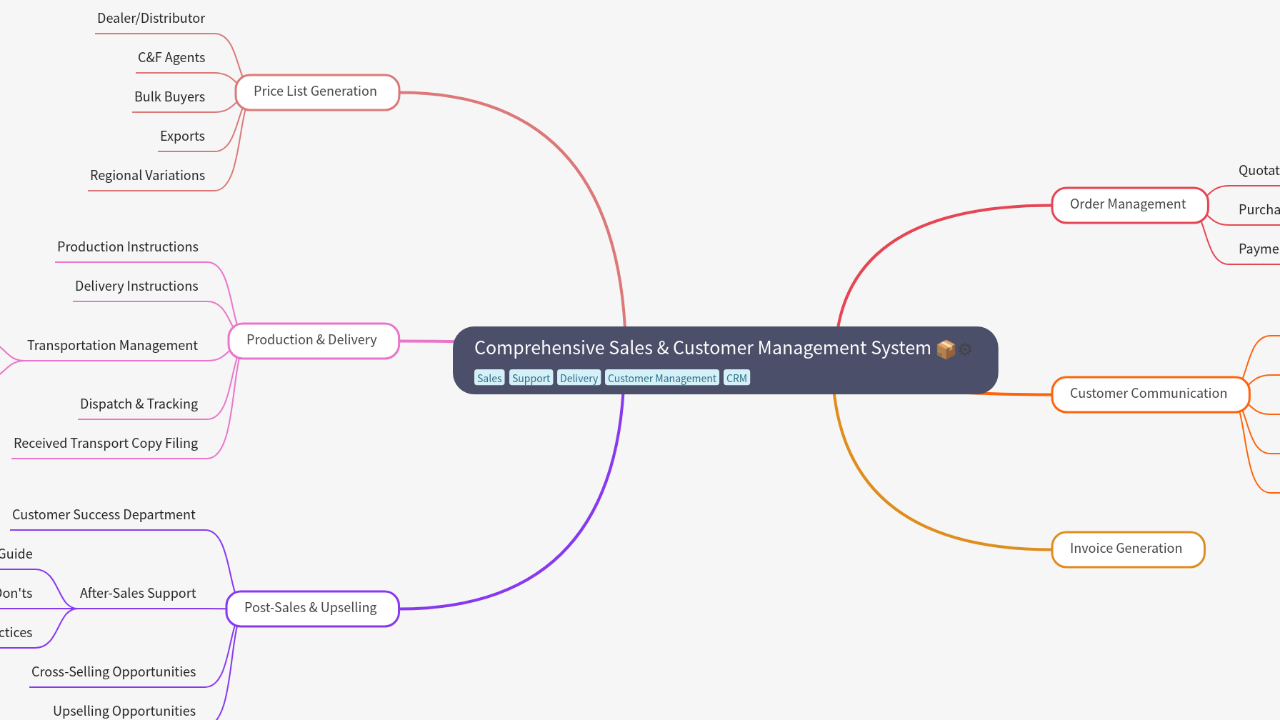This screenshot has height=720, width=1280.
Task: Click the Transportation Management subtopic
Action: (x=112, y=345)
